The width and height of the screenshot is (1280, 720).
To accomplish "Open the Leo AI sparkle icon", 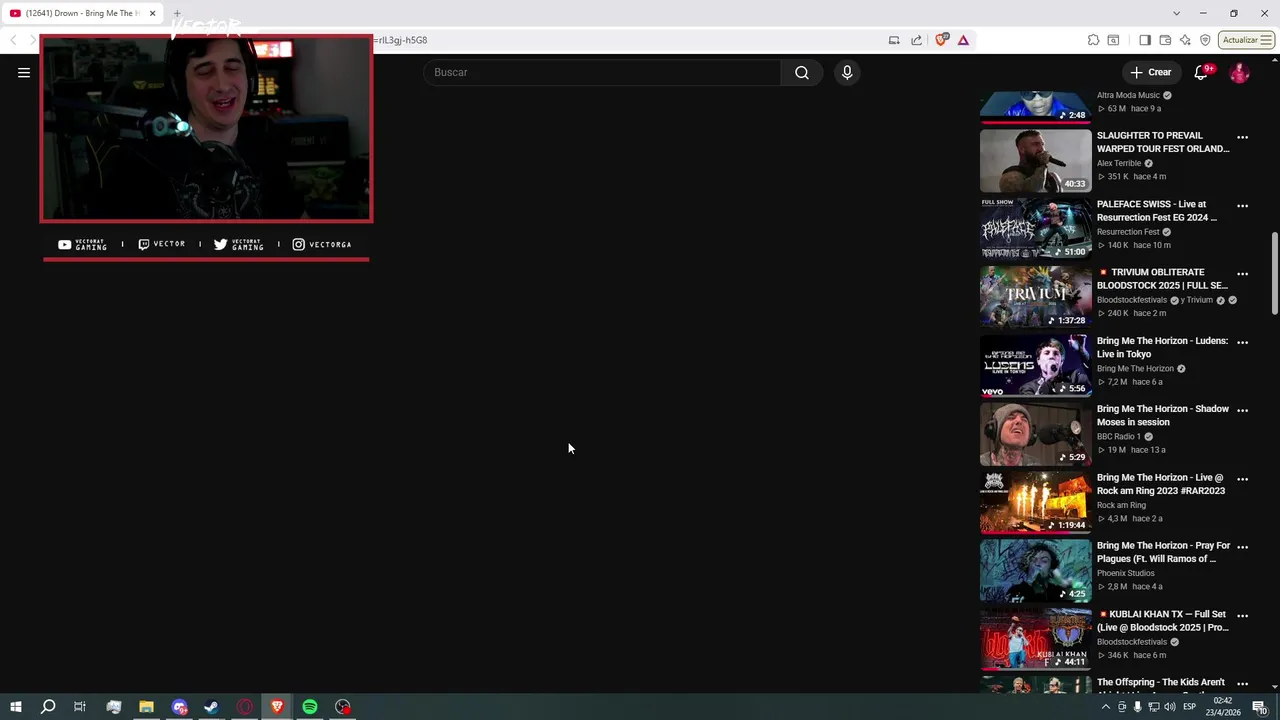I will 1185,40.
